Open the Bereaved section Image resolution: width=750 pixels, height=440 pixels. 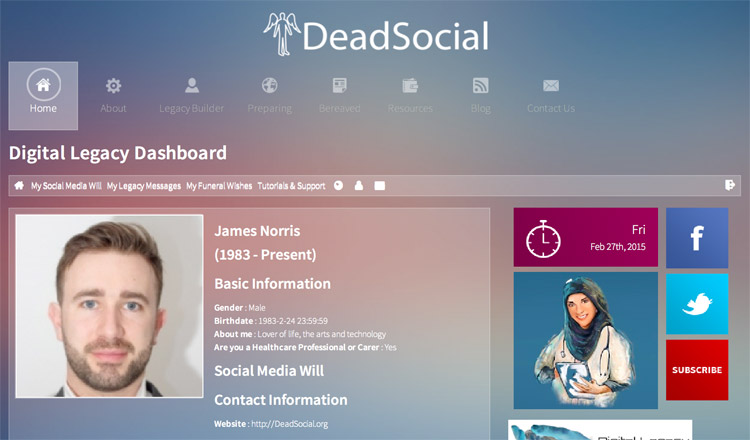coord(340,109)
